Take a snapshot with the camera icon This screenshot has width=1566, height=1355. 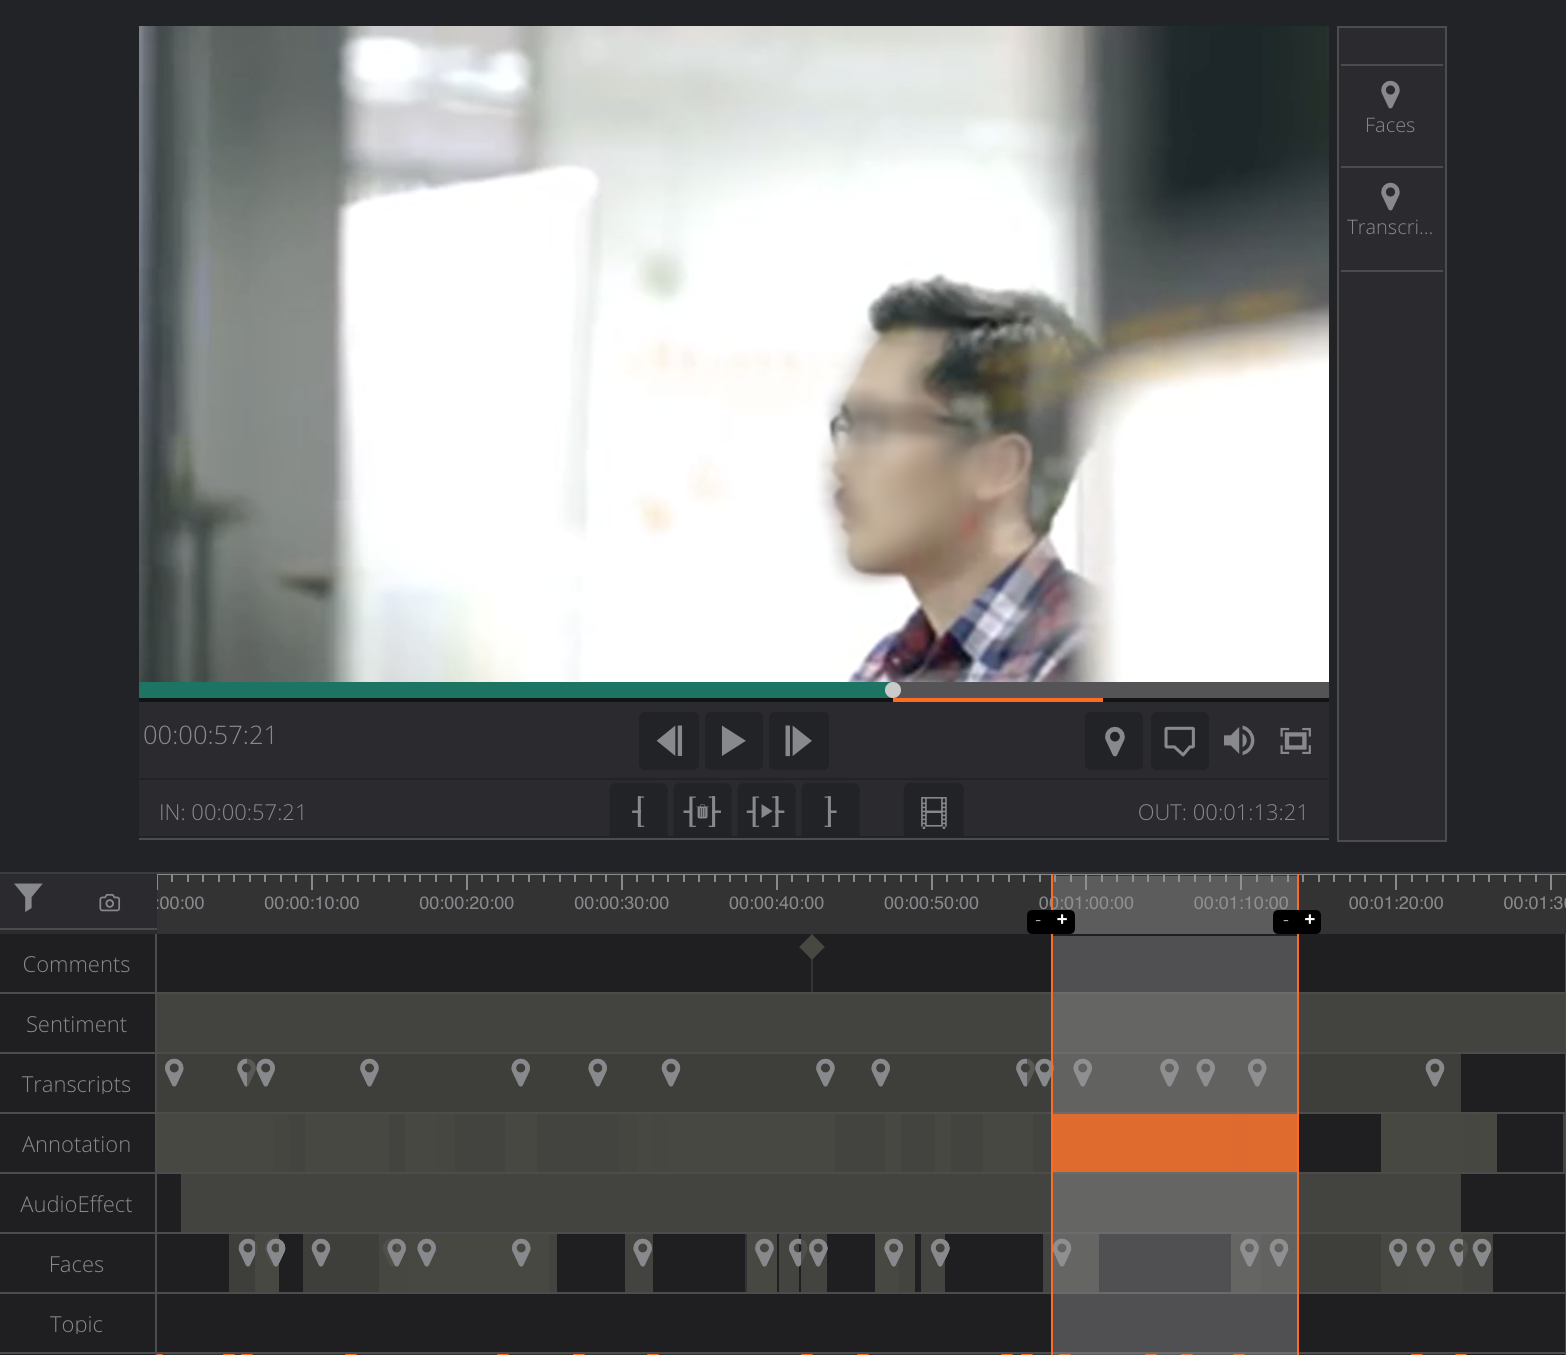[x=110, y=903]
